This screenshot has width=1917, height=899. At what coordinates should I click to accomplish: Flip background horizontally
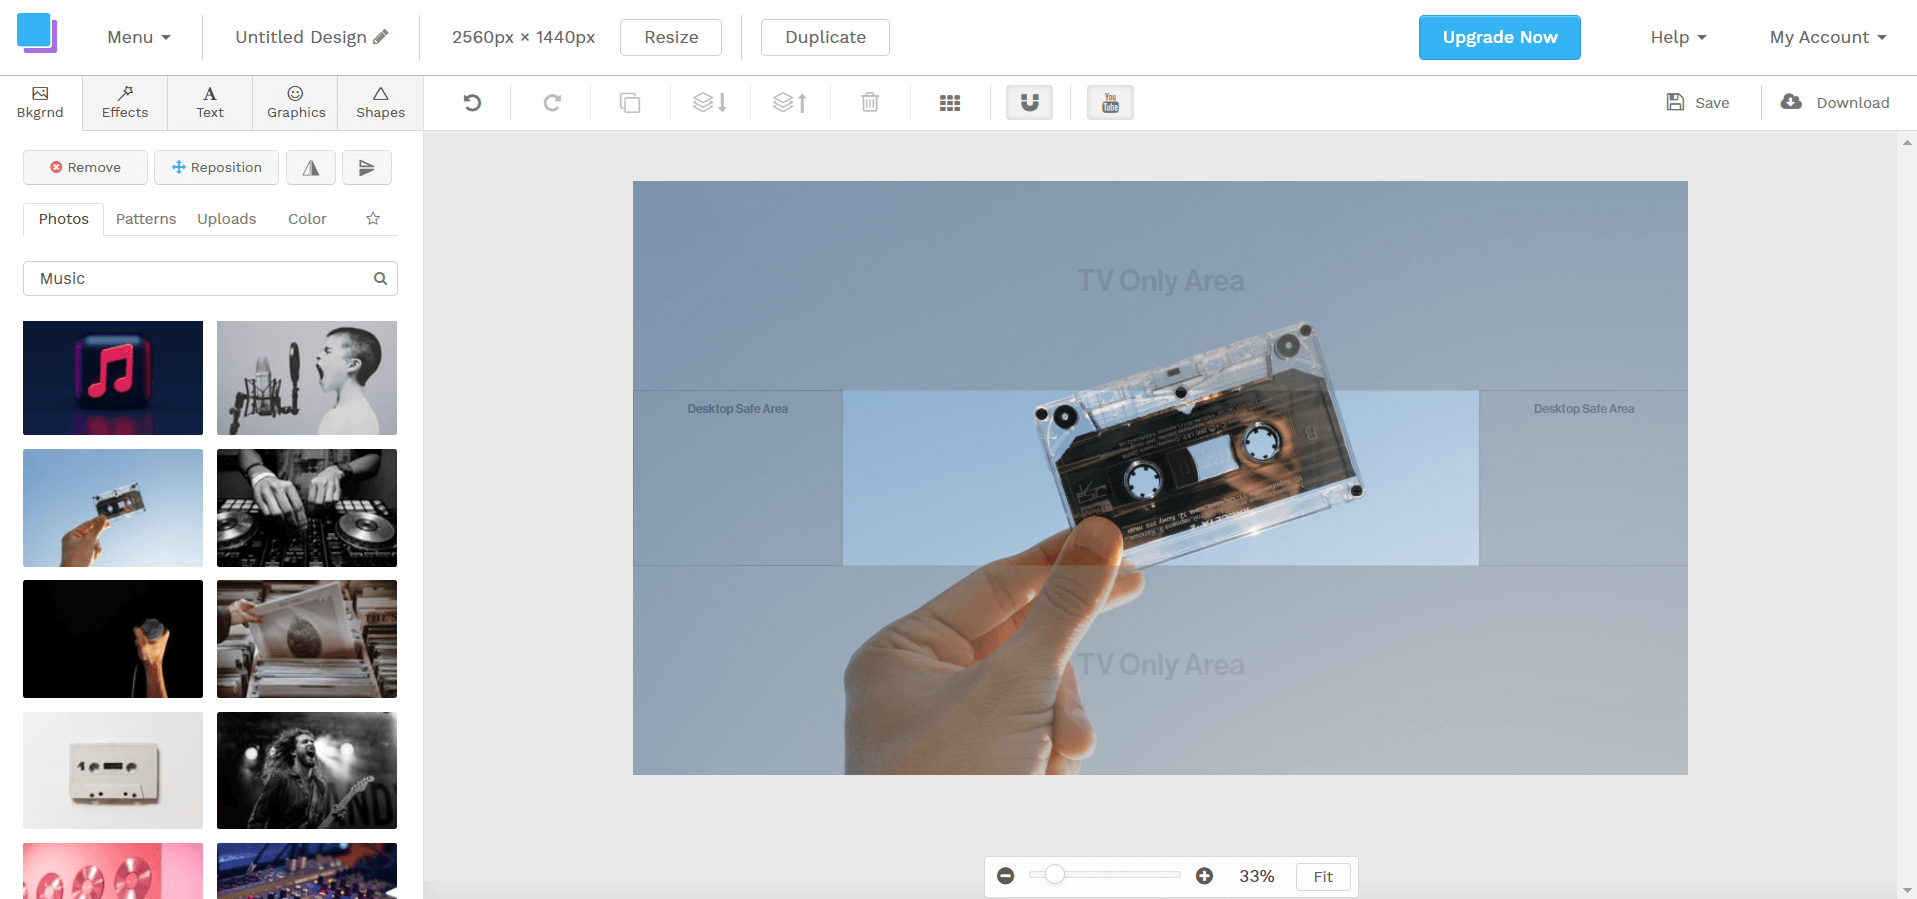click(311, 167)
